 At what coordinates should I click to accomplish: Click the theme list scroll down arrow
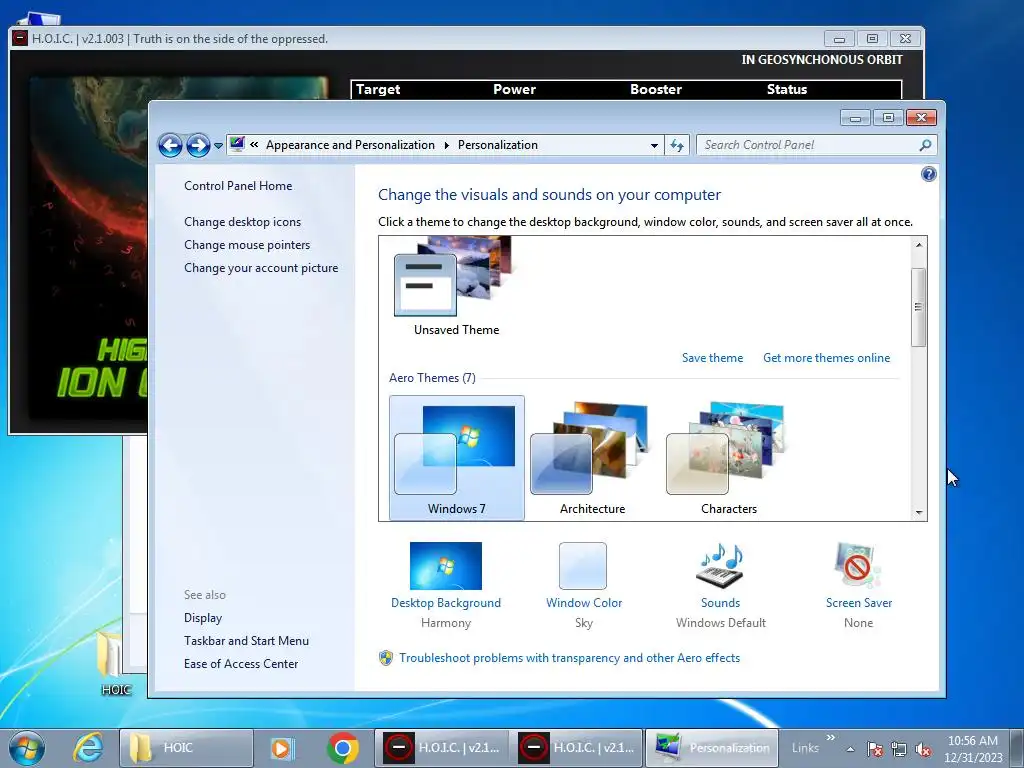tap(919, 513)
